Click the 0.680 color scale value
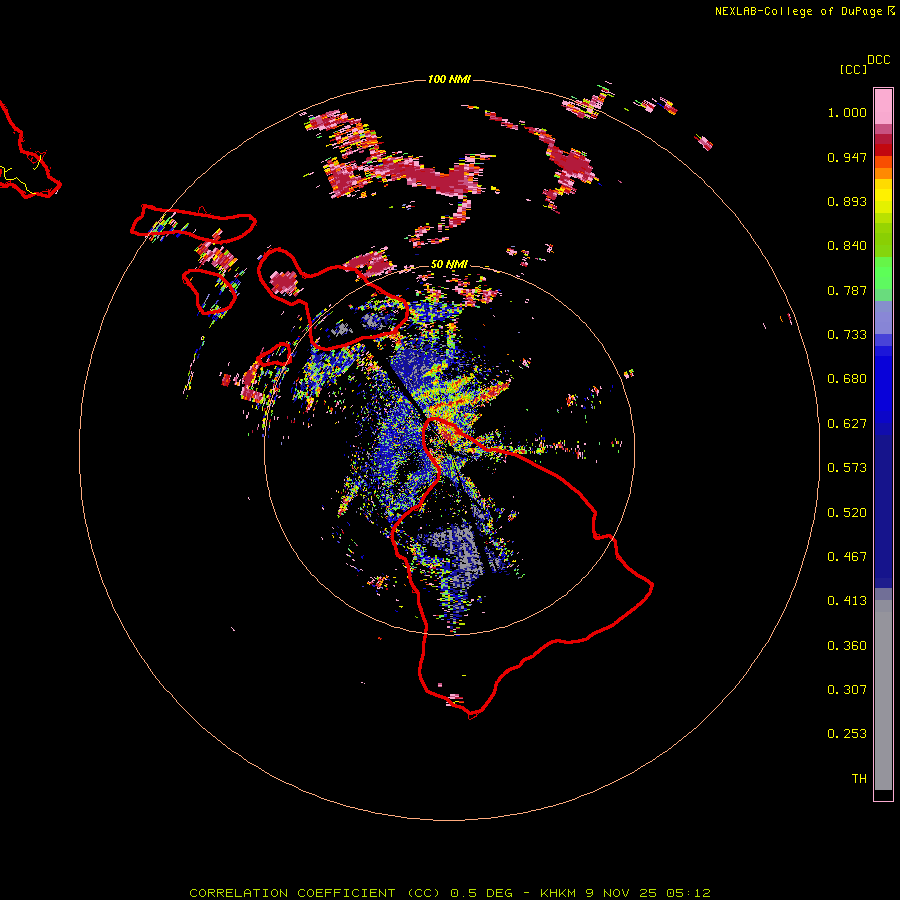Screen dimensions: 900x900 pos(847,379)
